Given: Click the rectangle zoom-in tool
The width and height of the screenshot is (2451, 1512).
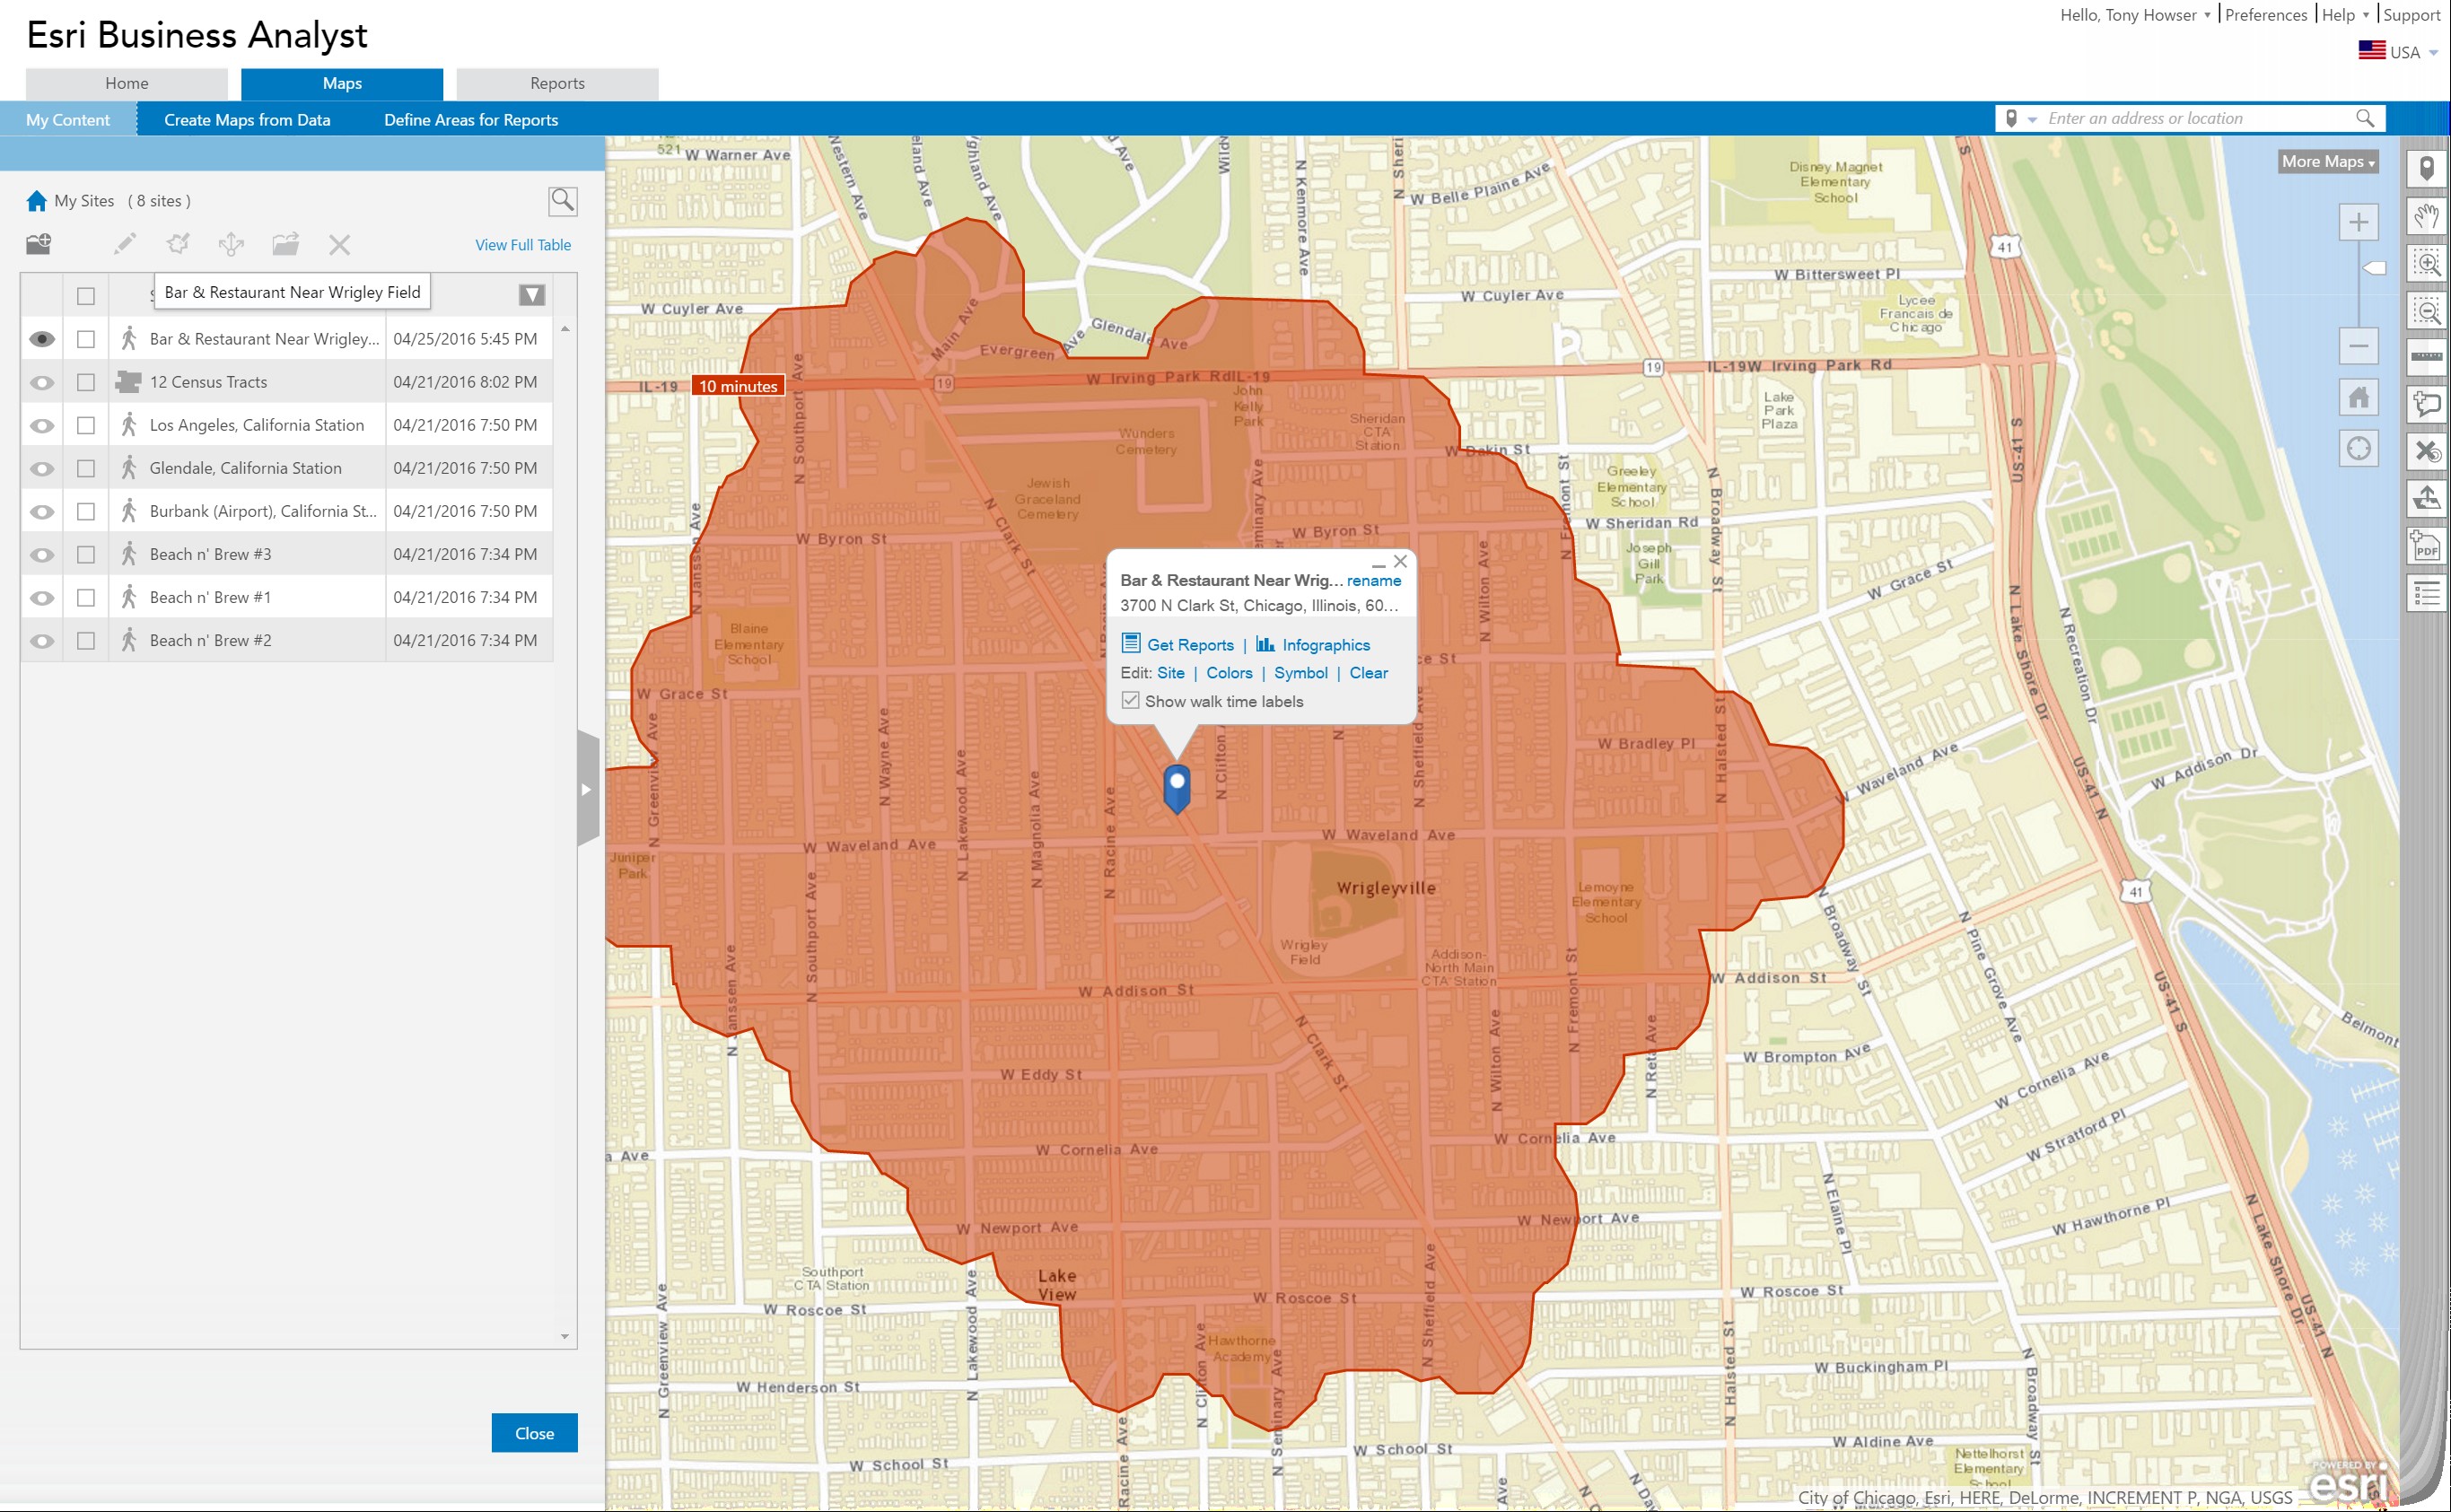Looking at the screenshot, I should click(x=2427, y=263).
